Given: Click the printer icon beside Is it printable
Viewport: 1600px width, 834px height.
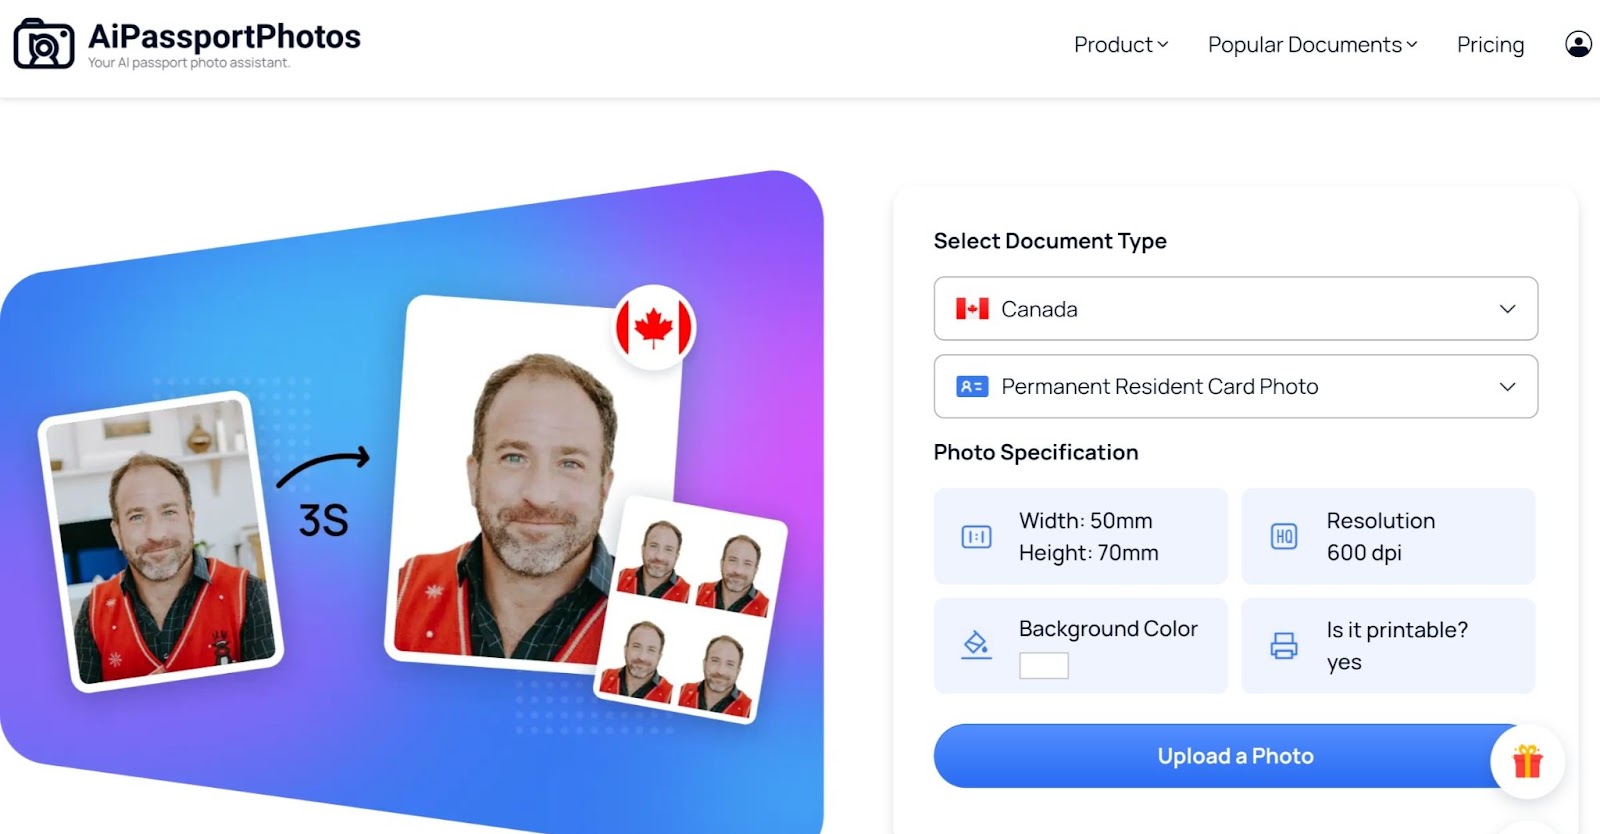Looking at the screenshot, I should [1284, 646].
